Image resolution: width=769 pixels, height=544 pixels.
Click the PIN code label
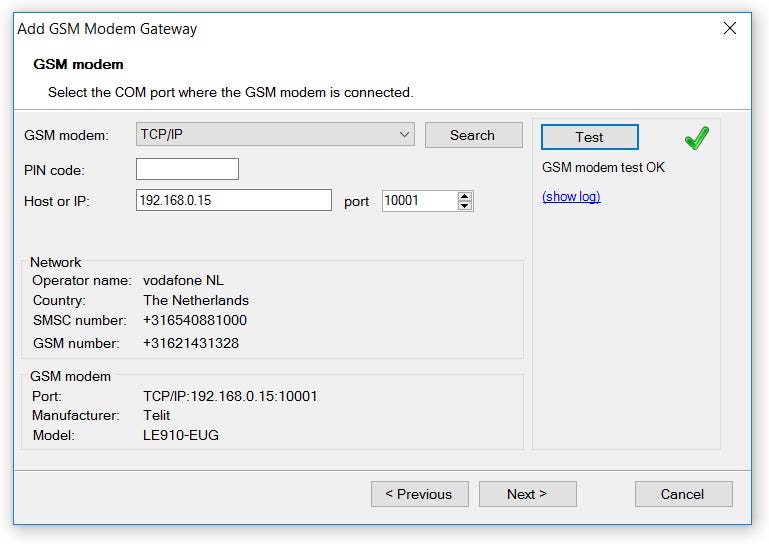point(54,170)
